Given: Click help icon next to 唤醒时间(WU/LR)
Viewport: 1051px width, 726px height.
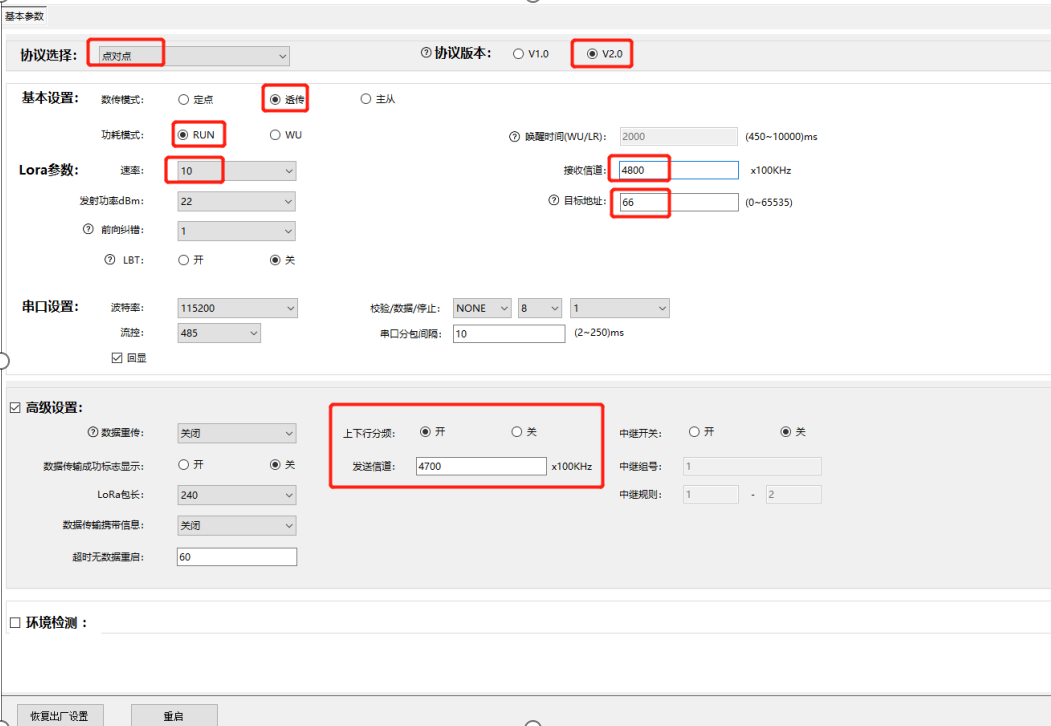Looking at the screenshot, I should click(x=515, y=136).
